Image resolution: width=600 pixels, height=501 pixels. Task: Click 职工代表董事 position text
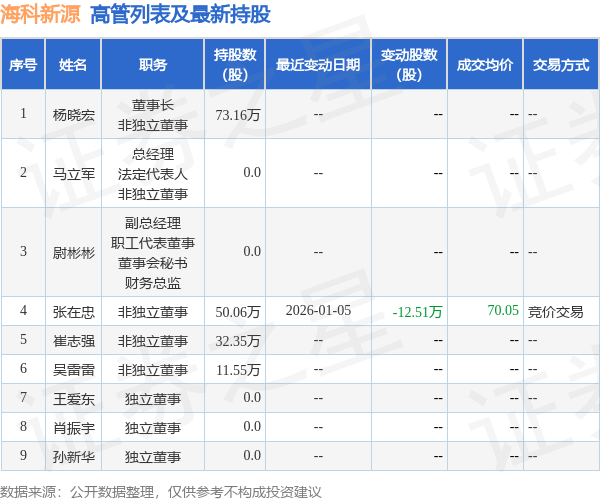coord(153,243)
